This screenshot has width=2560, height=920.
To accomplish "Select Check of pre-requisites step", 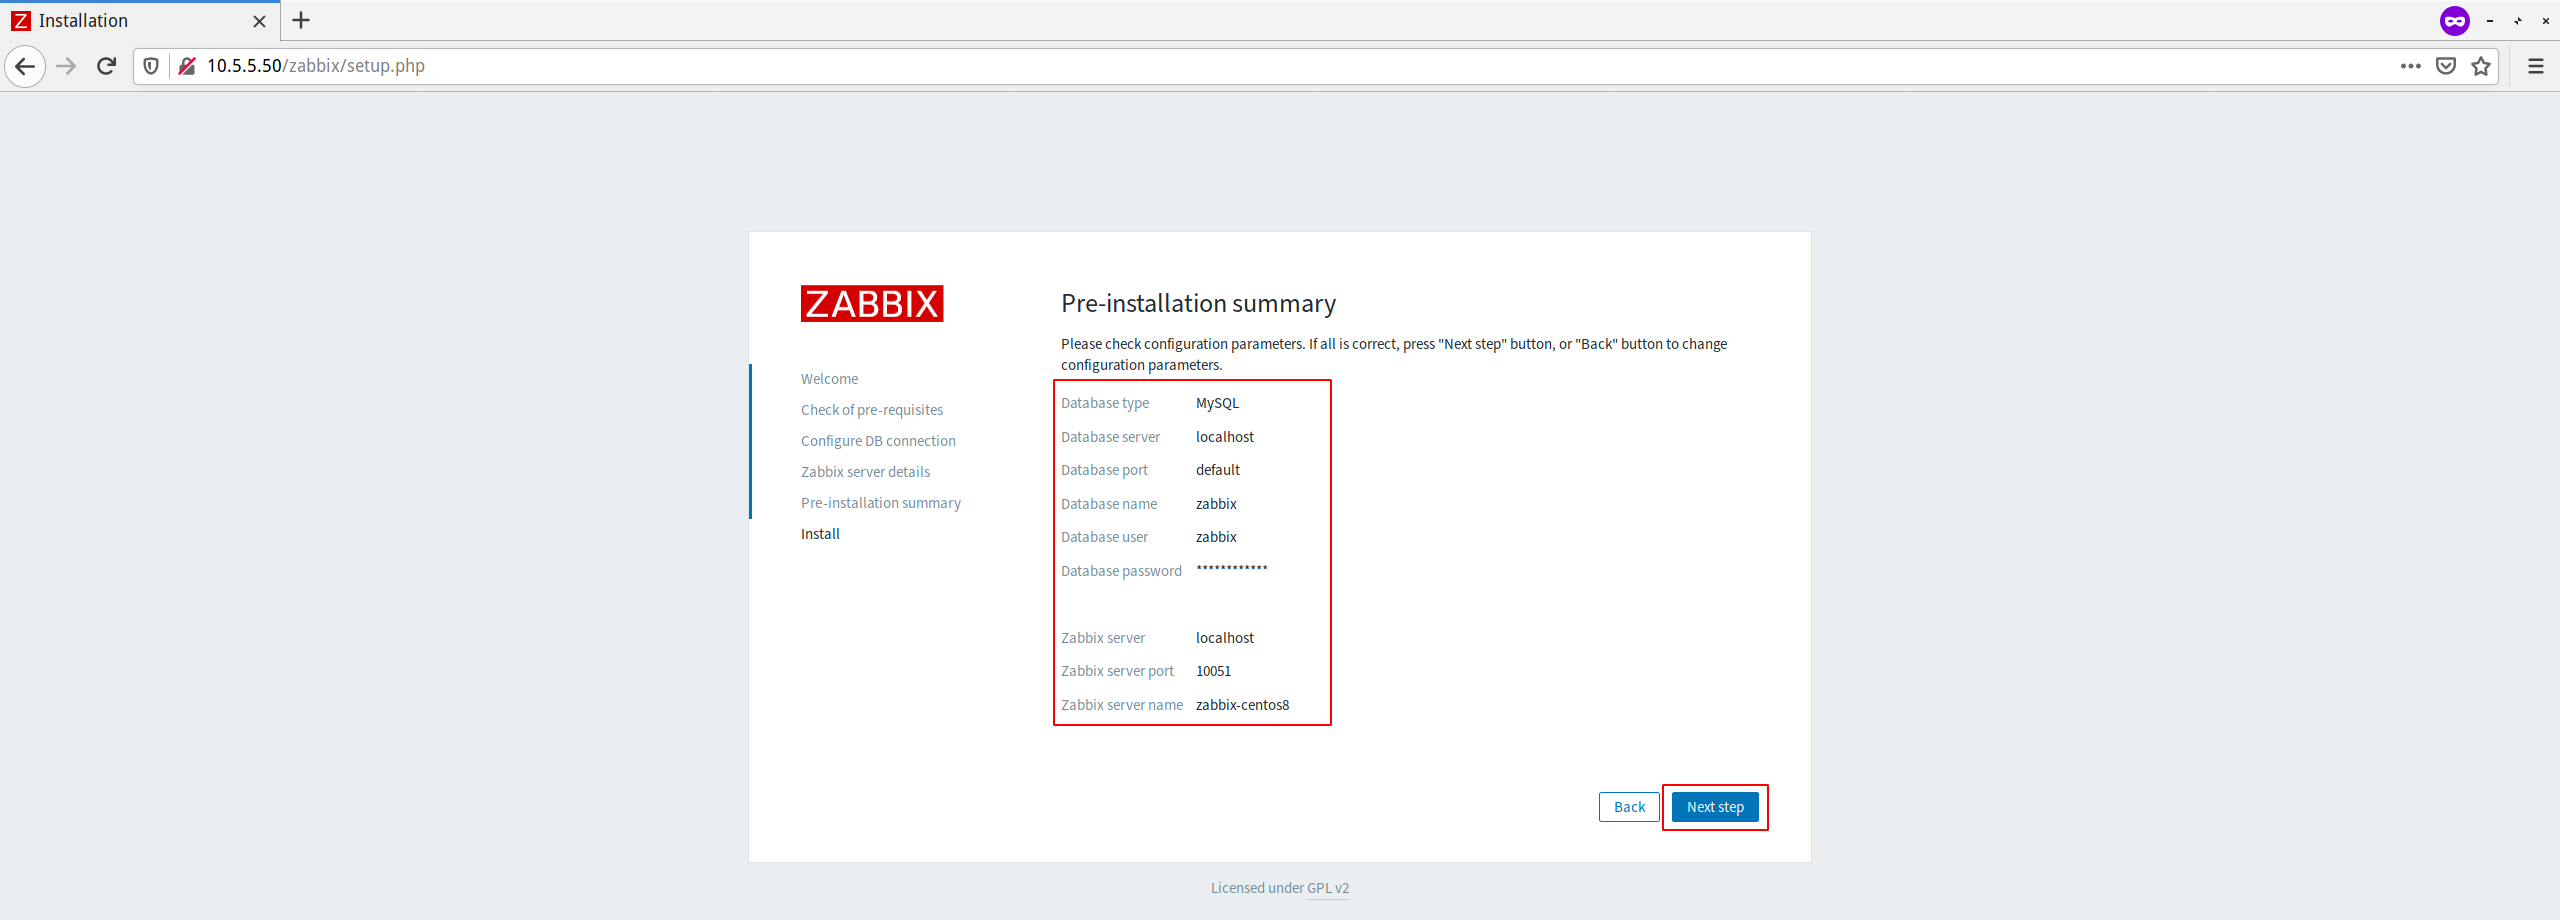I will click(872, 410).
